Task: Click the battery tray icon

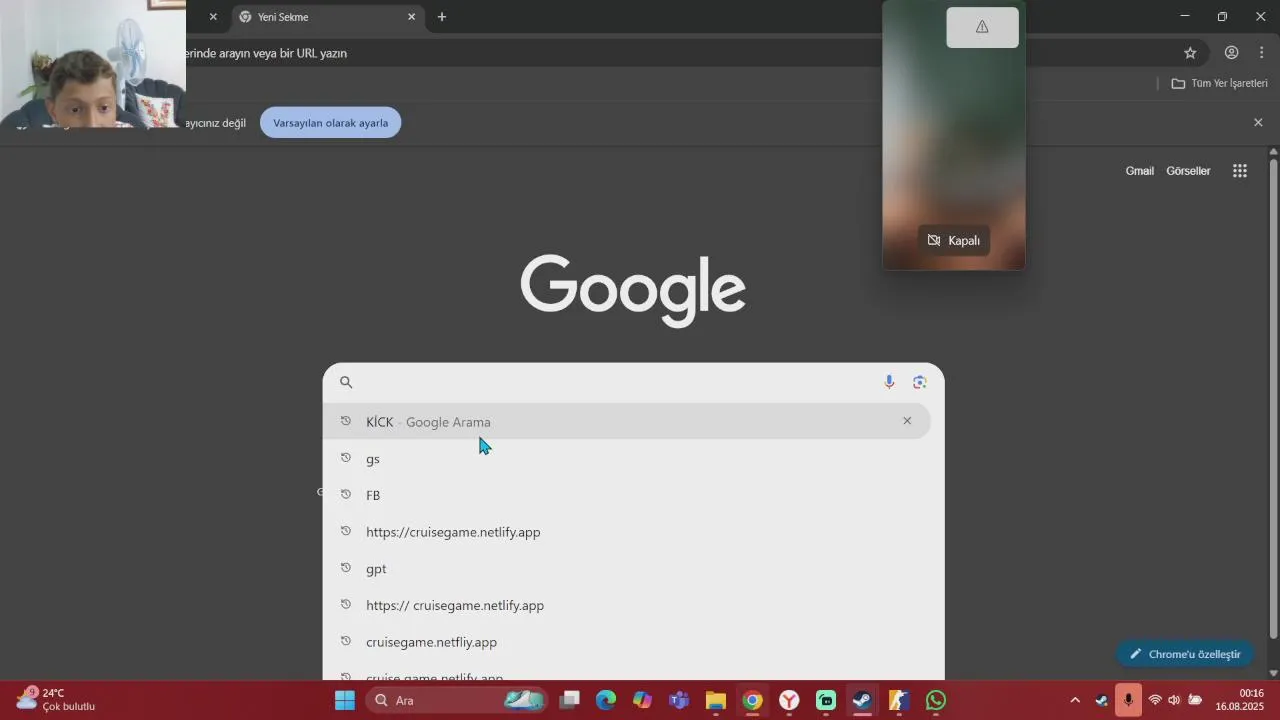Action: tap(1195, 700)
